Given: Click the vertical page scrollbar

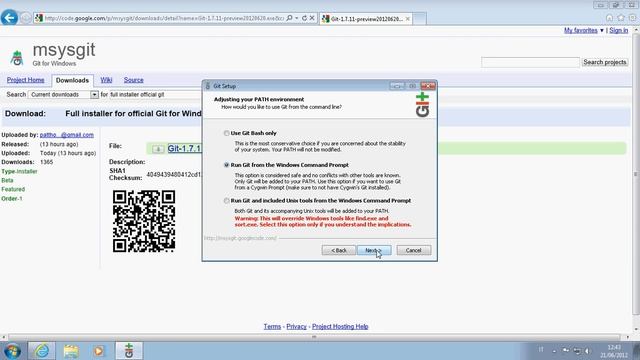Looking at the screenshot, I should tap(636, 174).
